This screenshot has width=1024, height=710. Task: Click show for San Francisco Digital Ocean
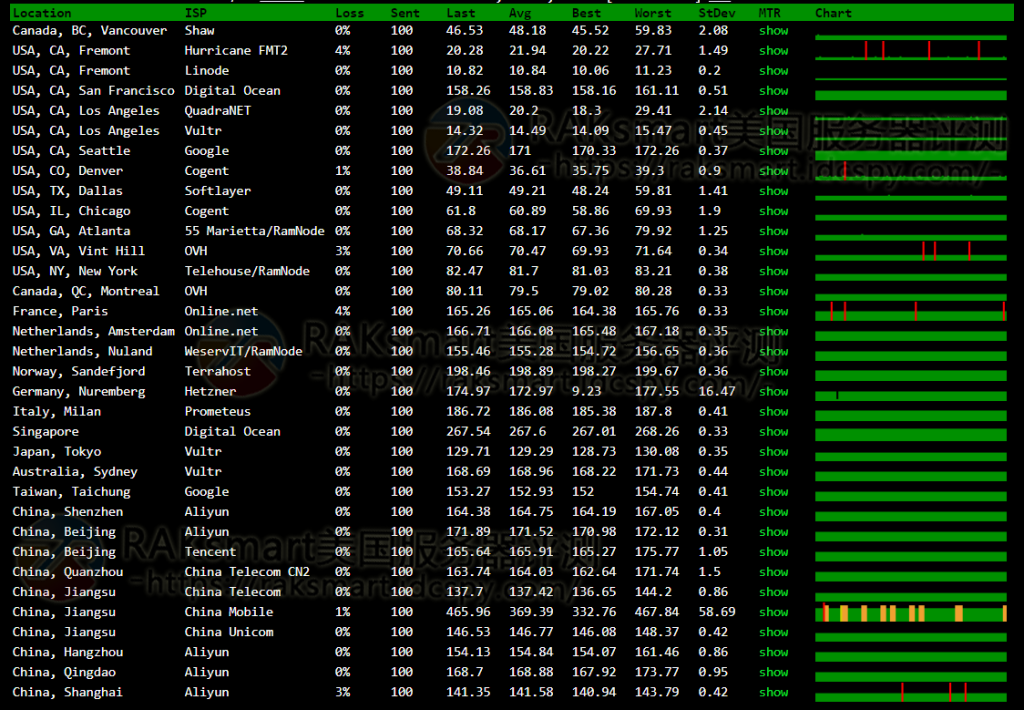(773, 91)
